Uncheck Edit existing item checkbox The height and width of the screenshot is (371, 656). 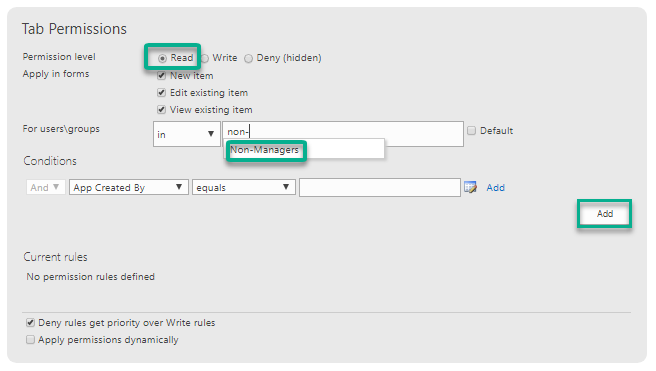pyautogui.click(x=161, y=92)
